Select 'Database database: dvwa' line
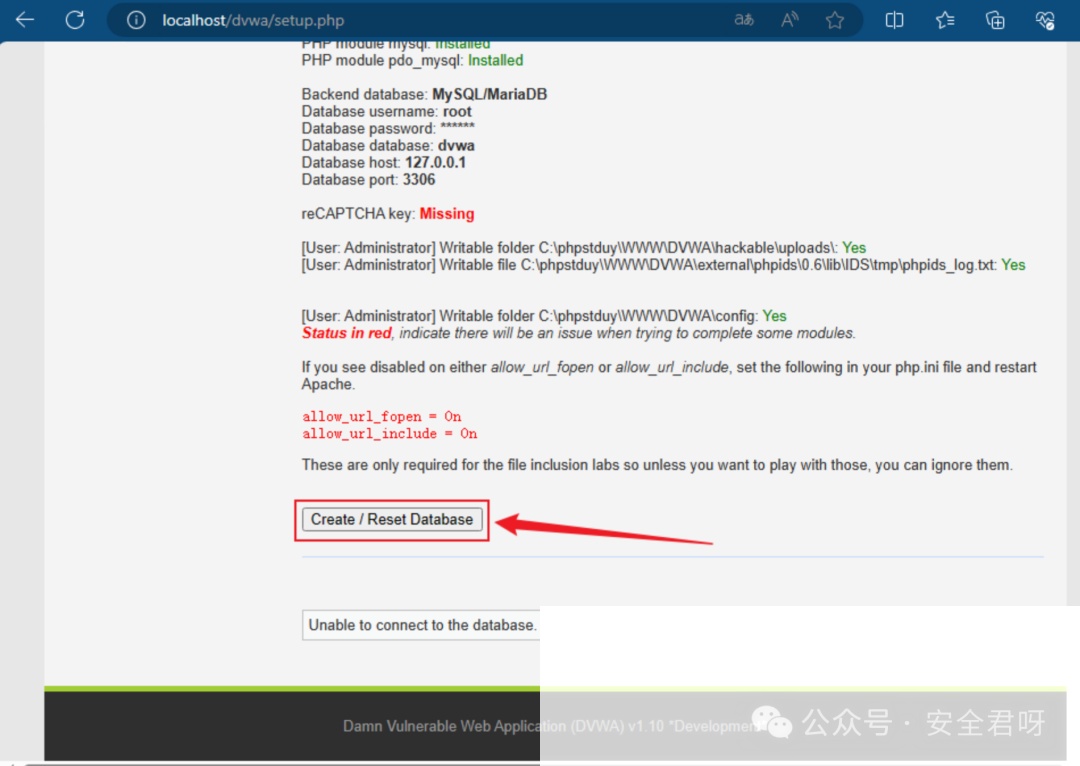Screen dimensions: 1080x766 tap(388, 145)
